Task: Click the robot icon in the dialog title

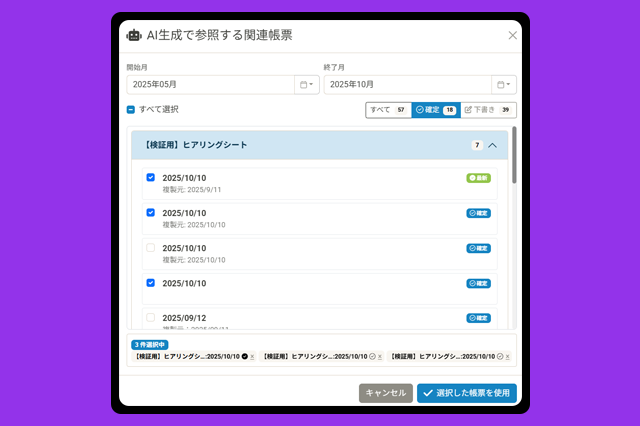Action: (x=134, y=36)
